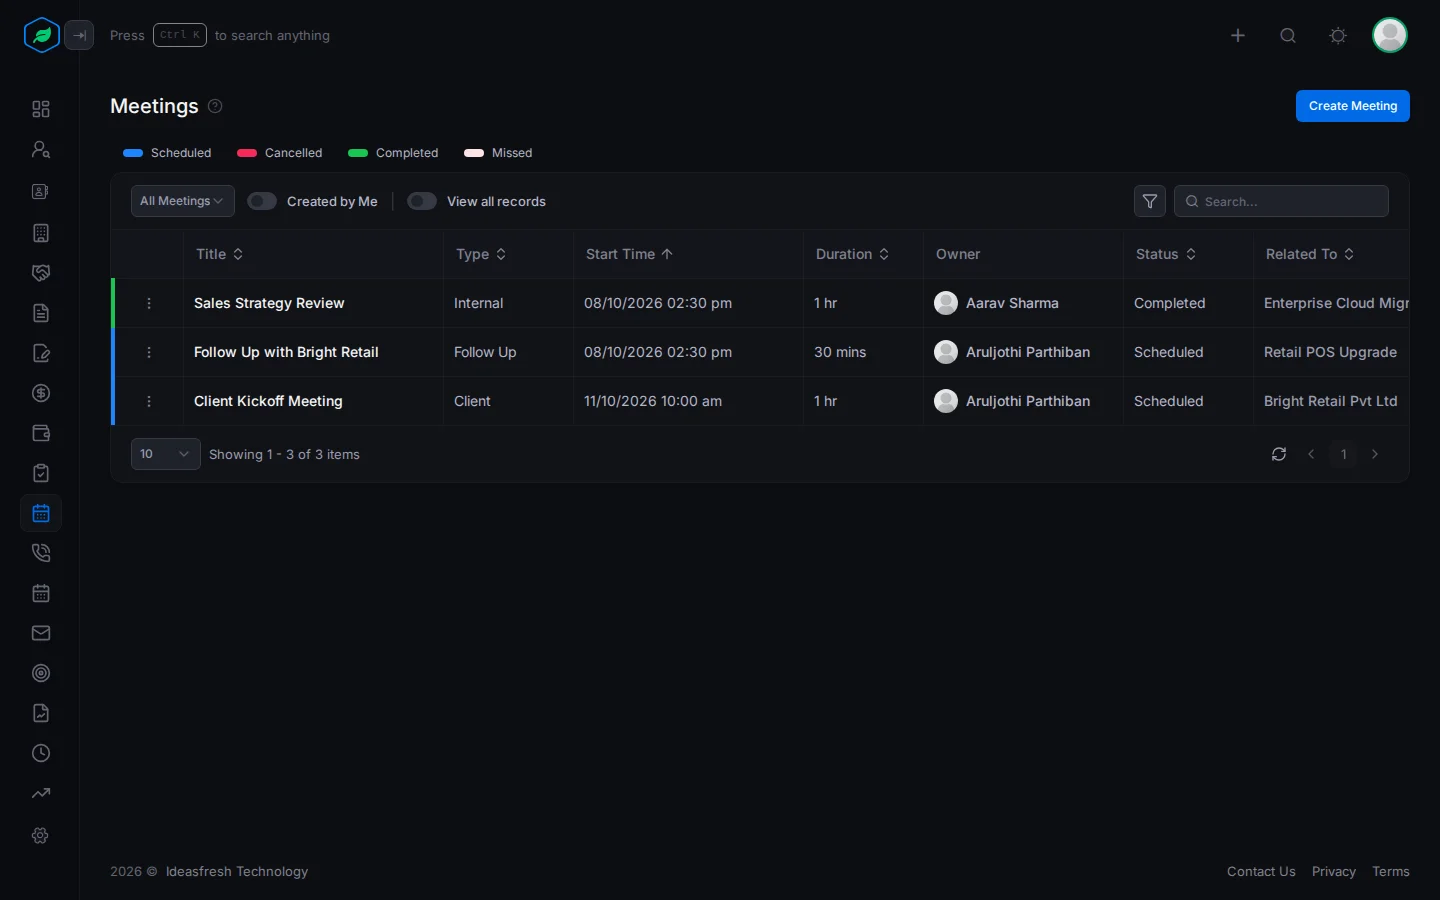Viewport: 1440px width, 900px height.
Task: Open the wallet sidebar icon
Action: click(41, 433)
